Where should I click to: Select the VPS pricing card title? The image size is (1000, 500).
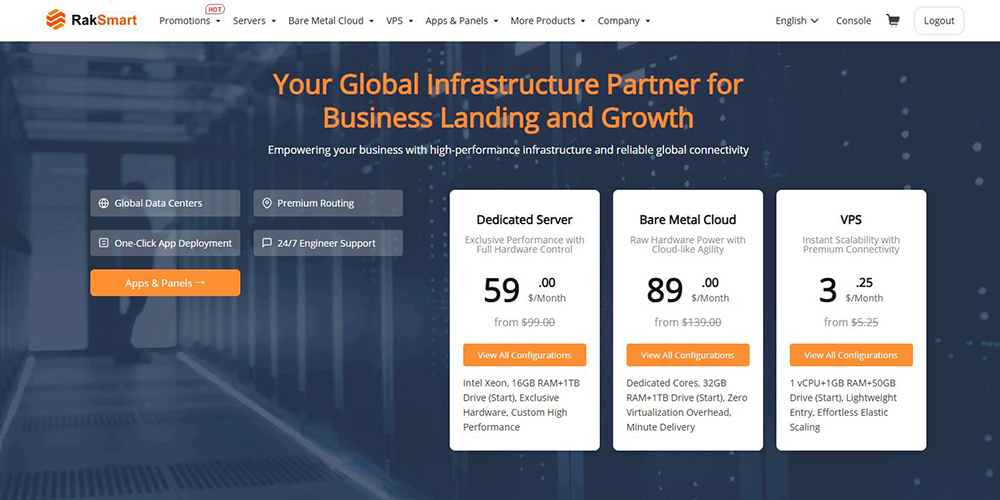851,220
